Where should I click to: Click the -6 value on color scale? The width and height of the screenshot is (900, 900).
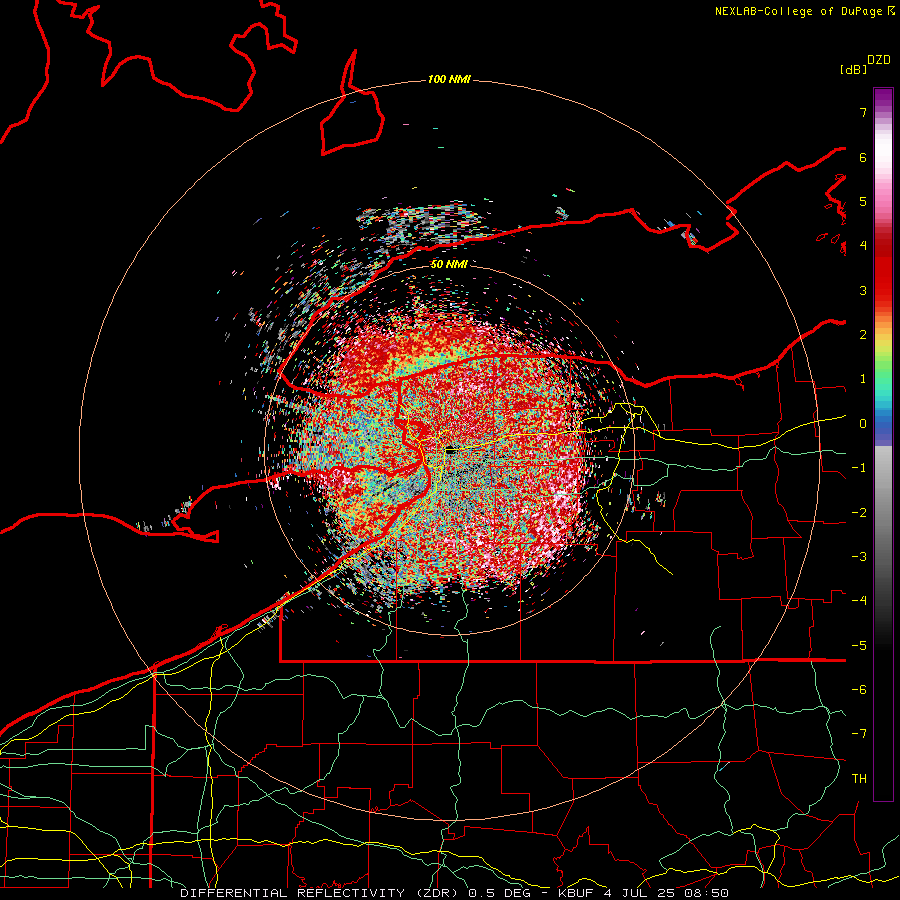click(x=859, y=690)
